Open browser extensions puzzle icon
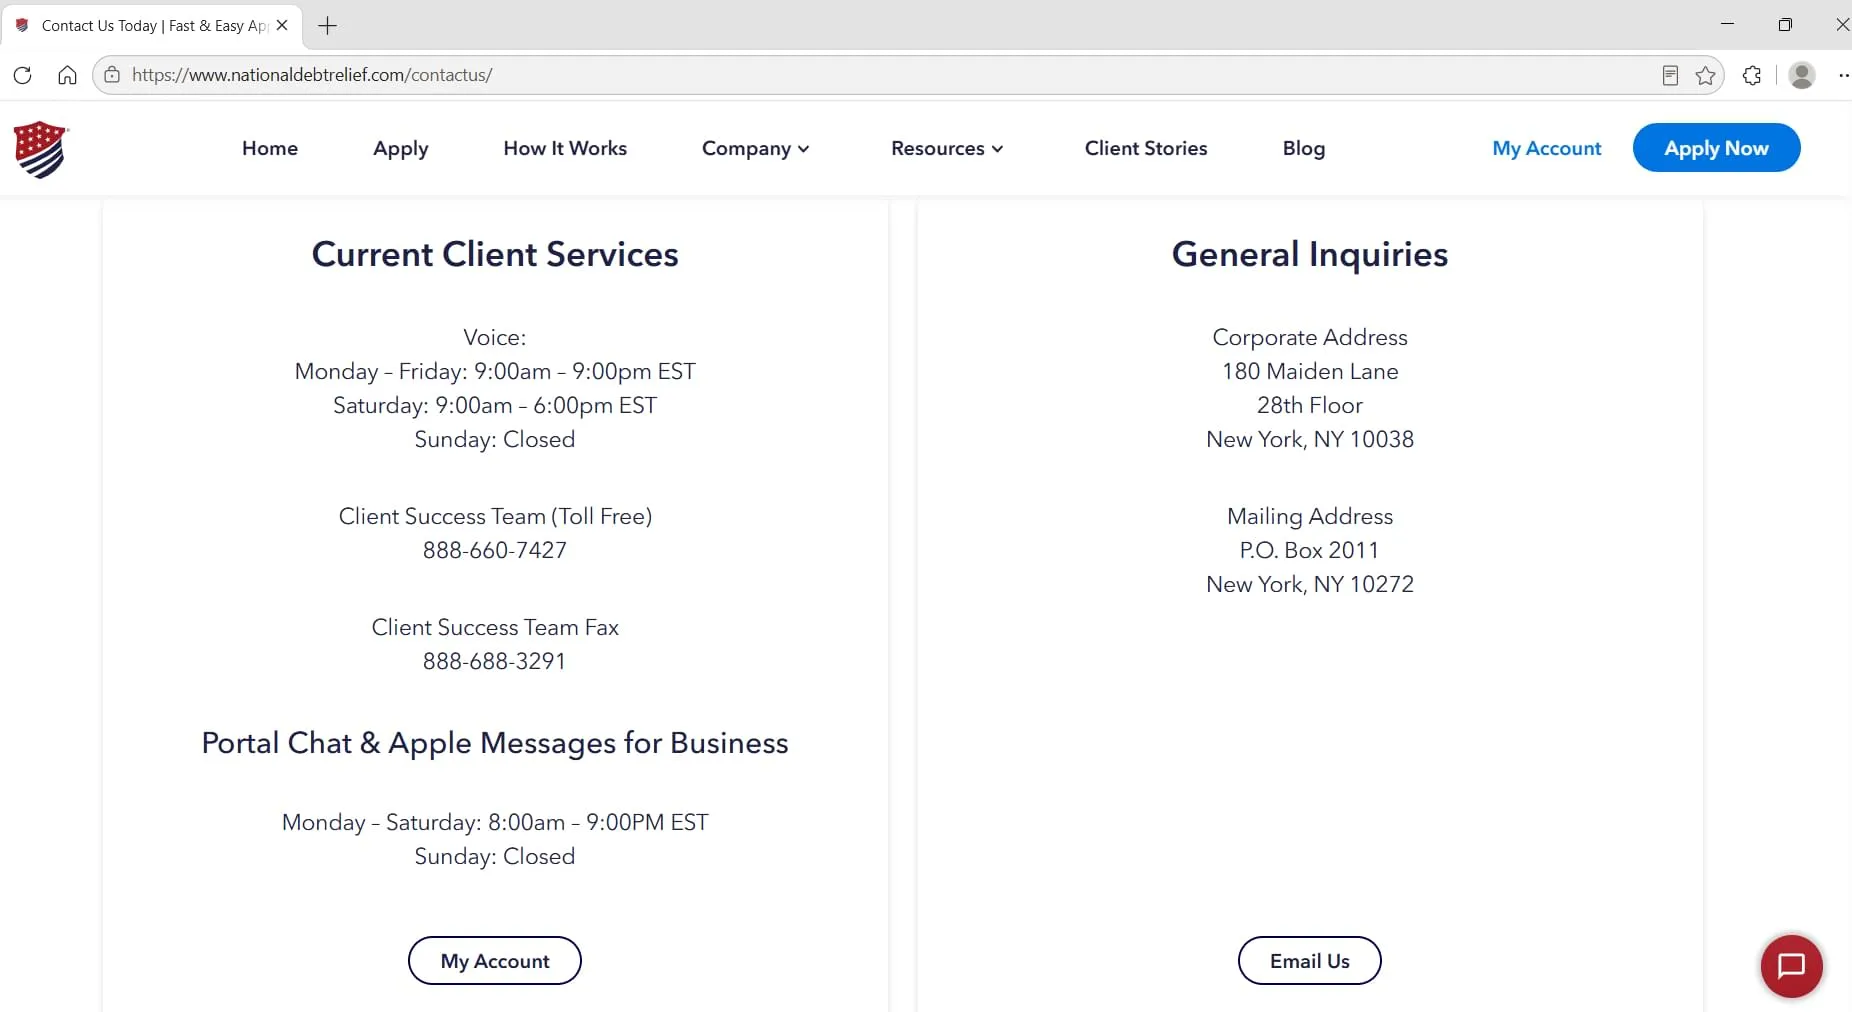 tap(1752, 75)
